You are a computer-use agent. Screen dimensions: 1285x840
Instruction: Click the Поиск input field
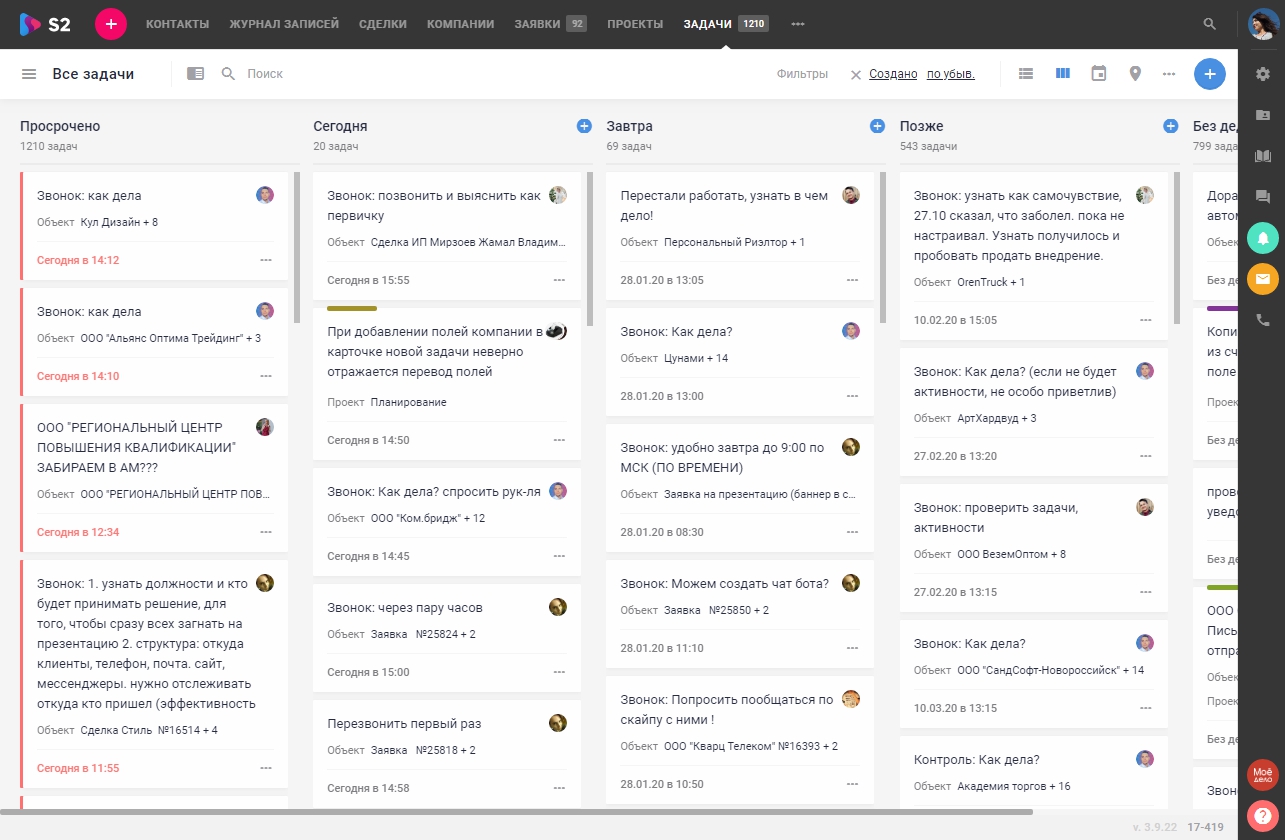(x=265, y=73)
